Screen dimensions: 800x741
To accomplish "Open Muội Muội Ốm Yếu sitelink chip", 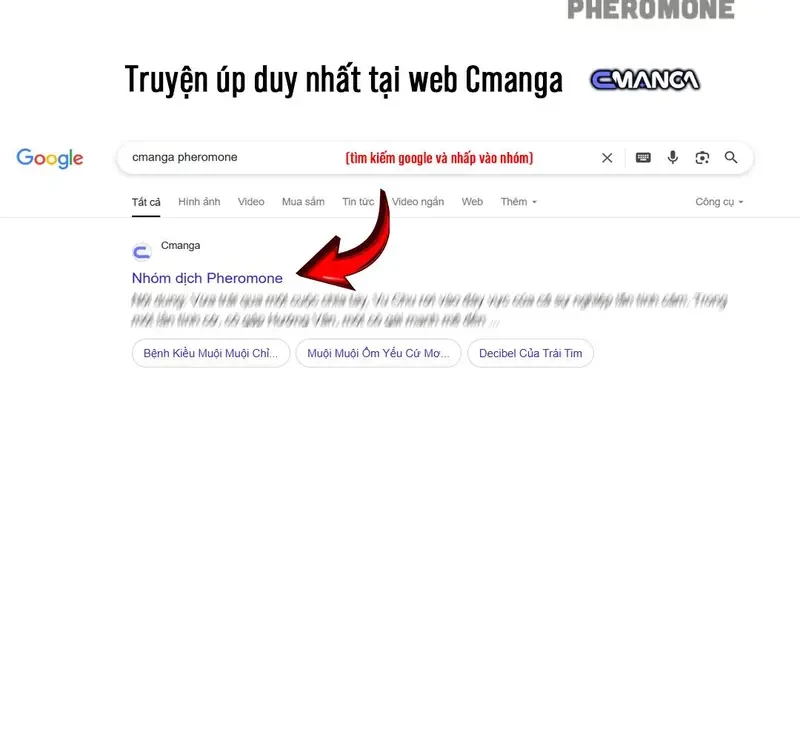I will coord(379,353).
